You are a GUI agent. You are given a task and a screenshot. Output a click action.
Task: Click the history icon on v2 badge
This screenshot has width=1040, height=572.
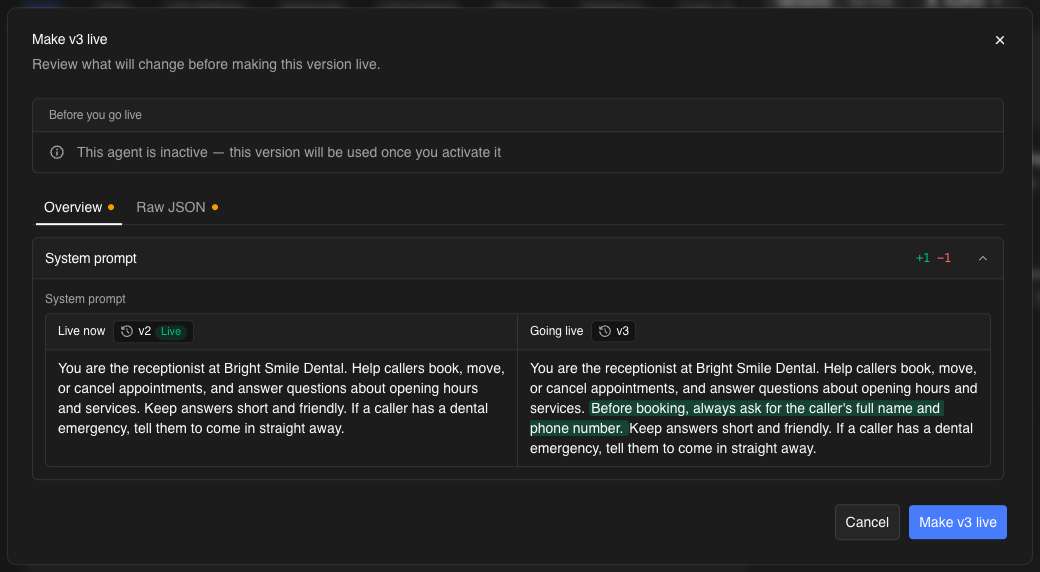[x=127, y=331]
